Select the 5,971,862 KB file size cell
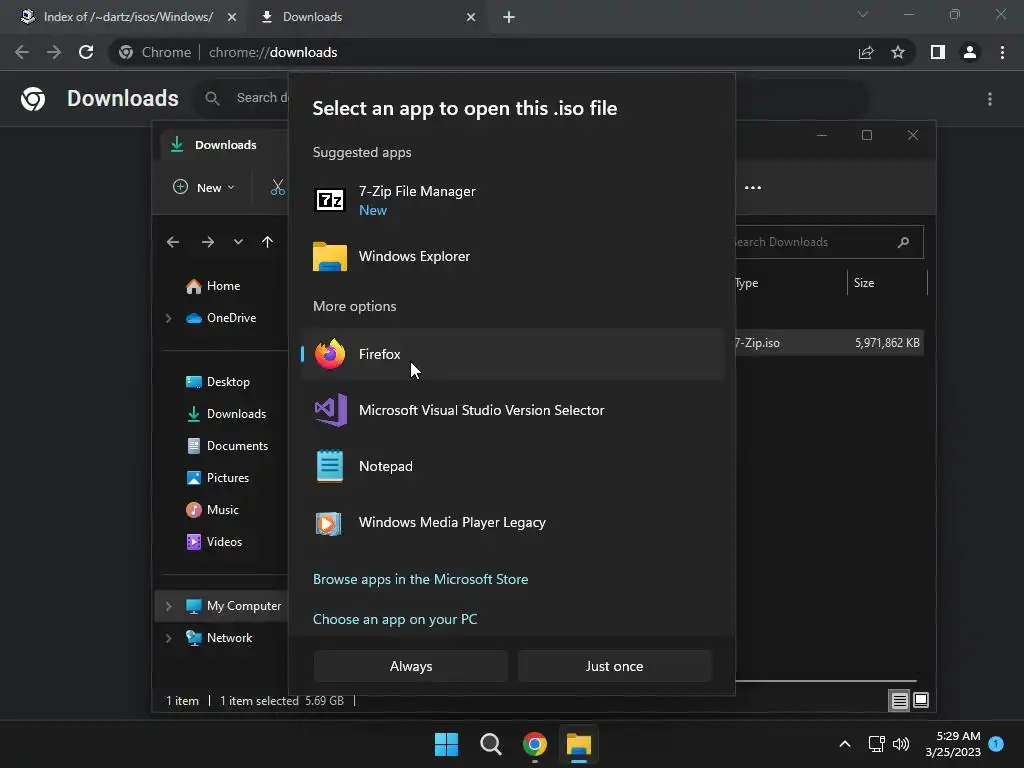This screenshot has height=768, width=1024. tap(887, 343)
